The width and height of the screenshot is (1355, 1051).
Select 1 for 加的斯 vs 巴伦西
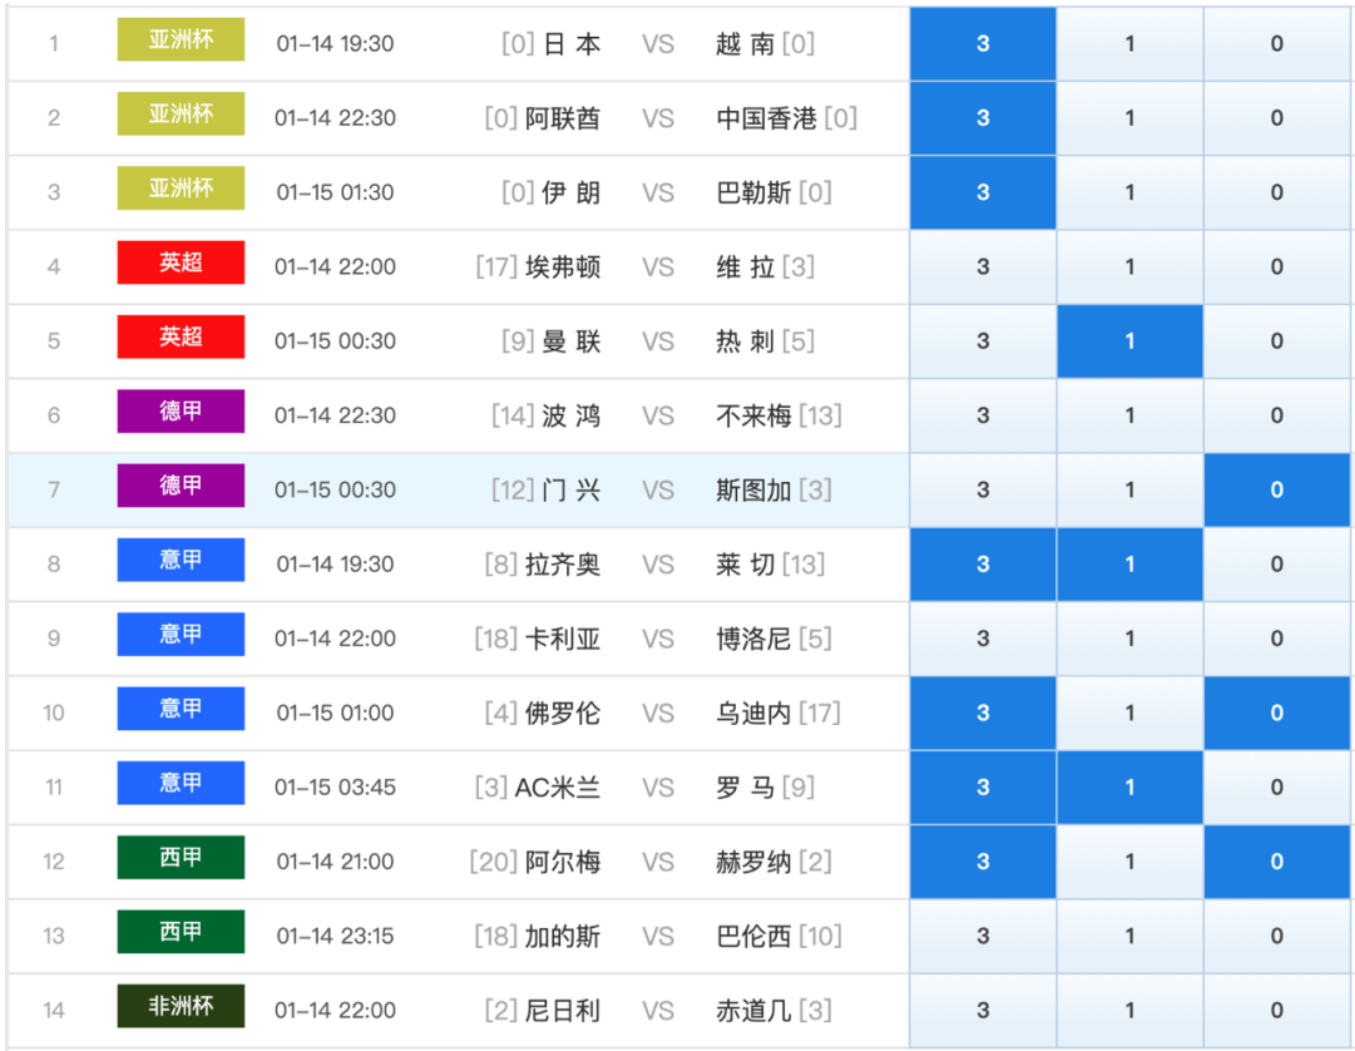tap(1130, 936)
